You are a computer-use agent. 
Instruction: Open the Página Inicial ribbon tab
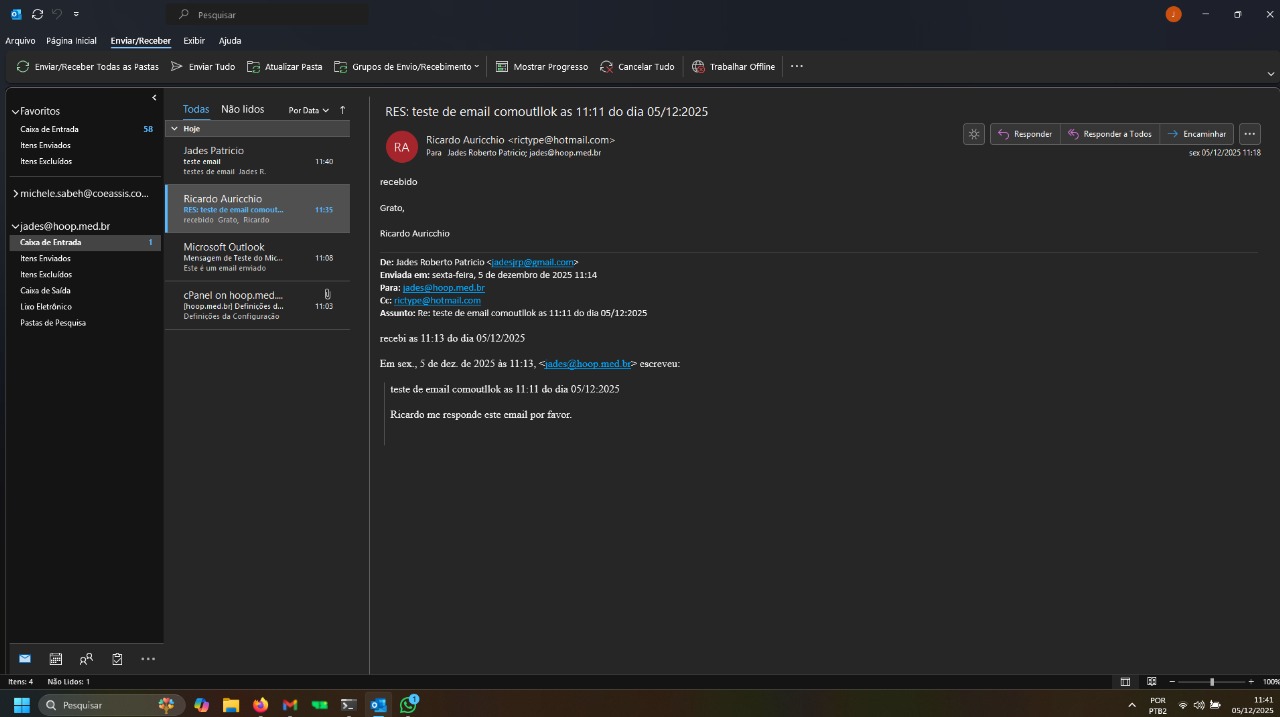coord(71,41)
